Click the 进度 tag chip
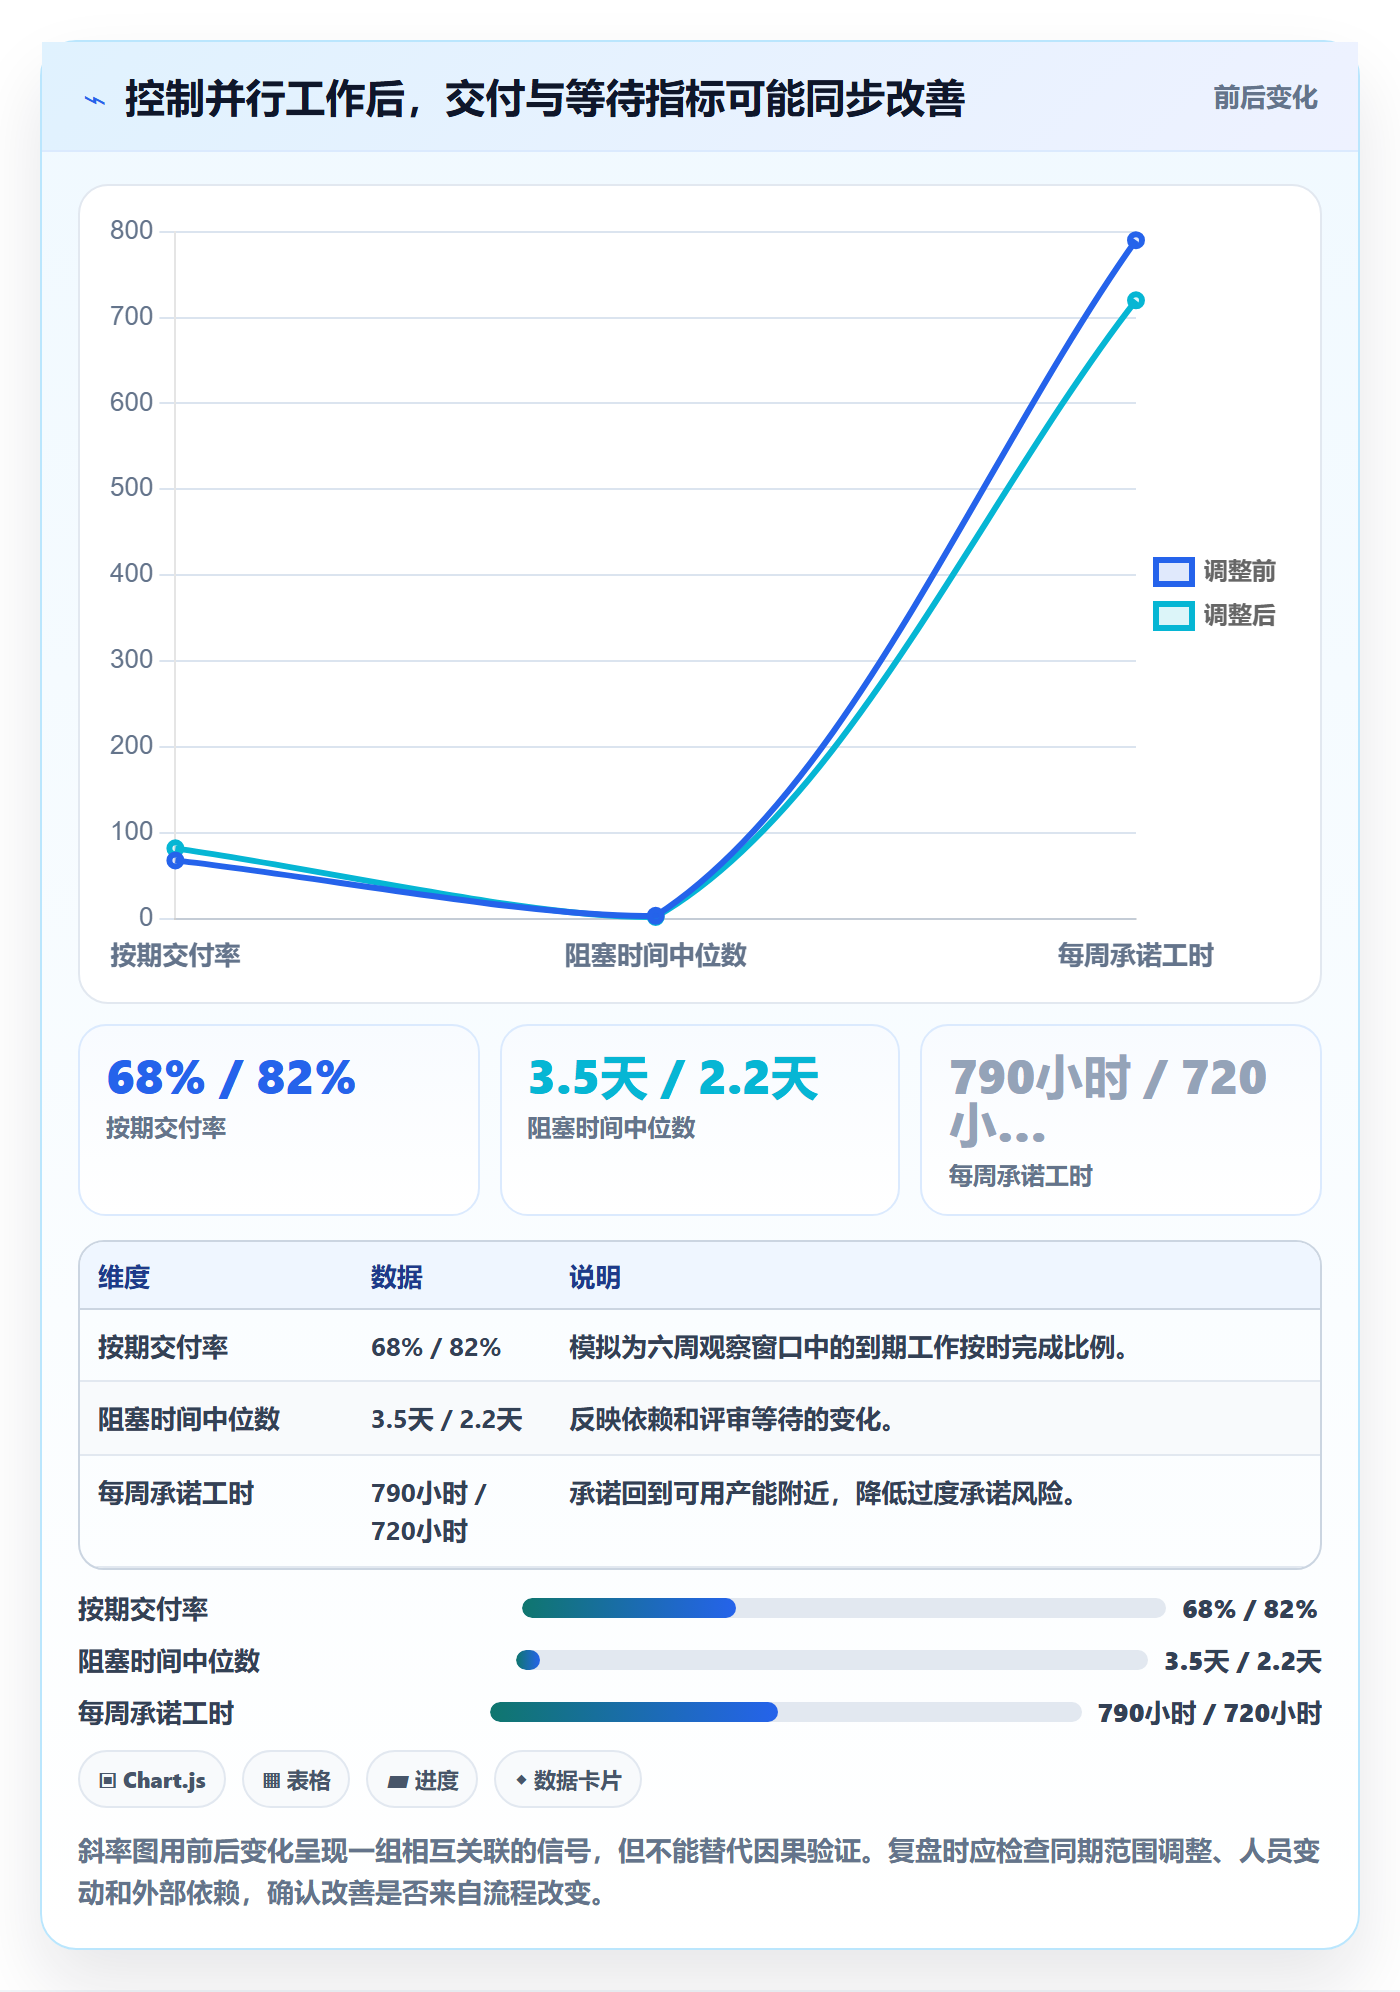Image resolution: width=1400 pixels, height=1992 pixels. click(422, 1780)
